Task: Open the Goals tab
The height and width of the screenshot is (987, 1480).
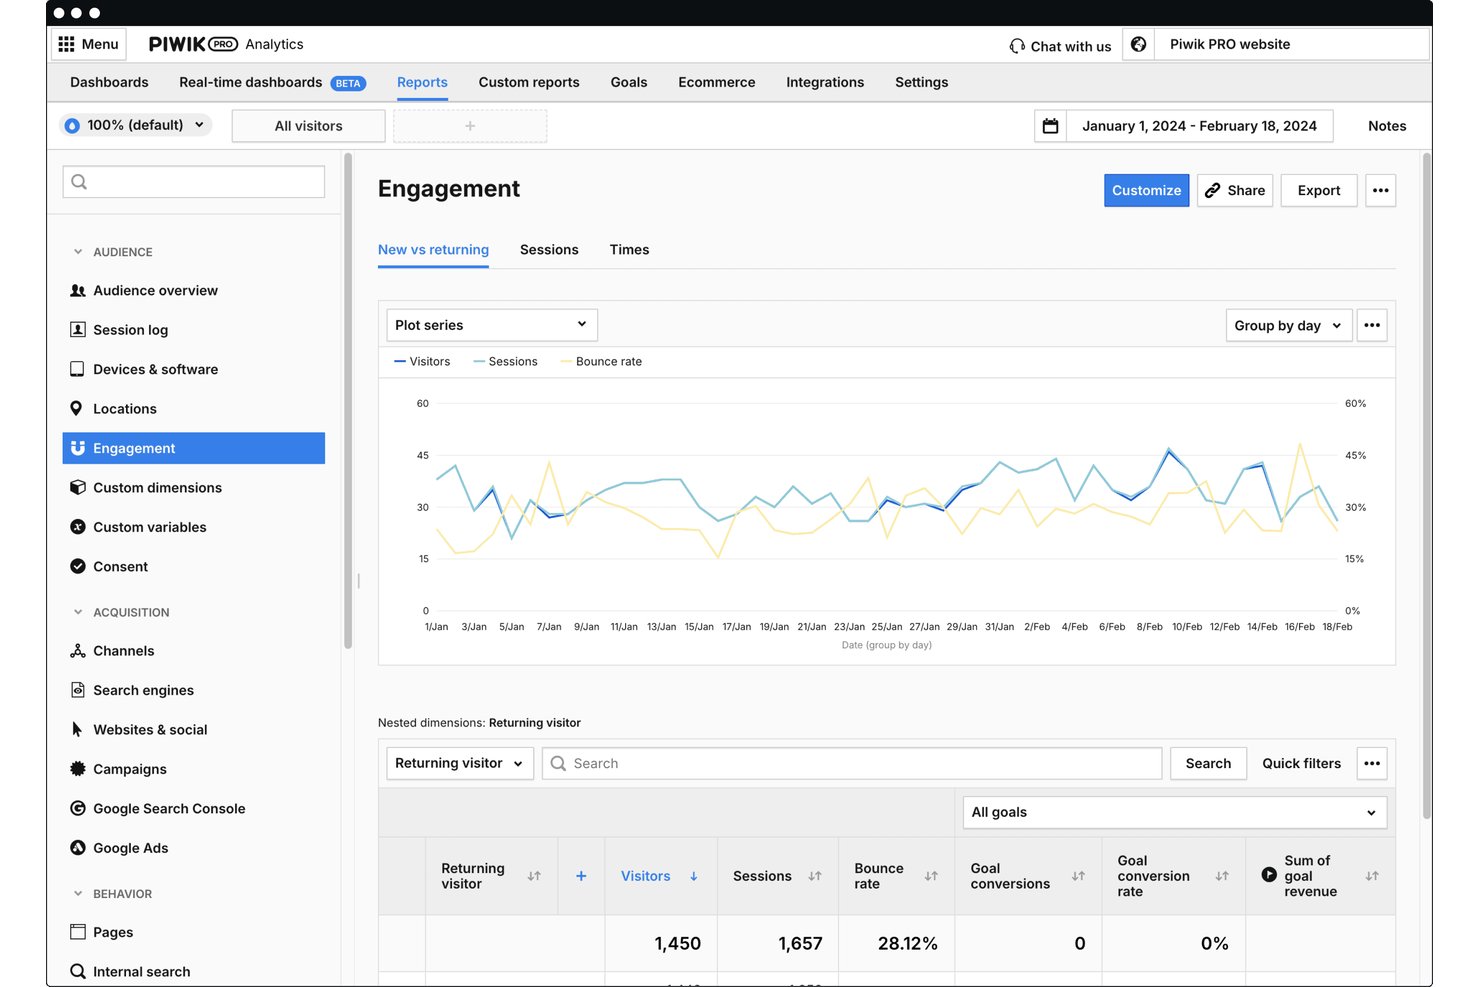Action: (629, 82)
